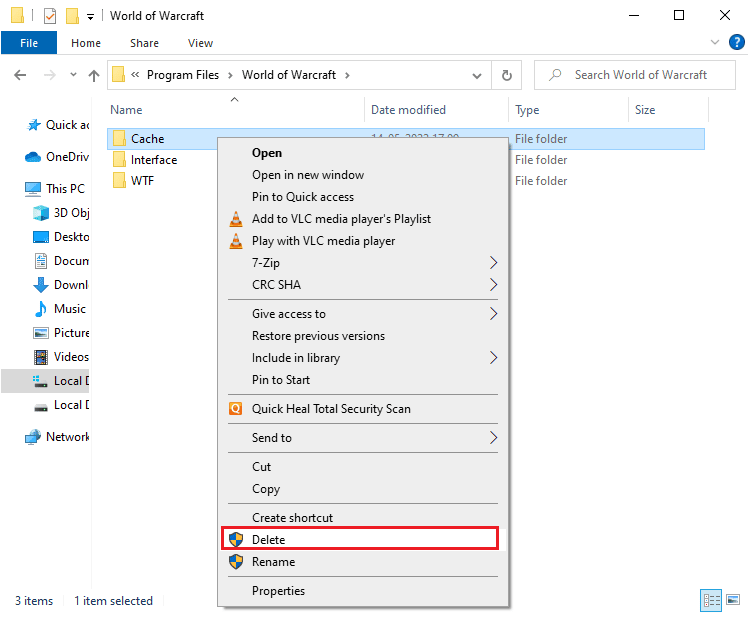This screenshot has height=644, width=749.
Task: Click World of Warcraft in address path
Action: tap(289, 75)
